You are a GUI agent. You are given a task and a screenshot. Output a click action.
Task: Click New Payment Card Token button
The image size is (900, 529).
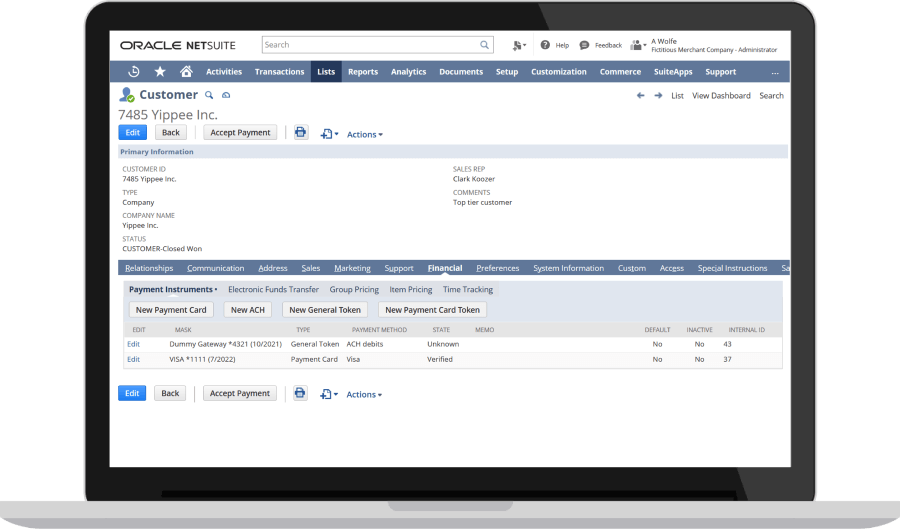(x=432, y=310)
